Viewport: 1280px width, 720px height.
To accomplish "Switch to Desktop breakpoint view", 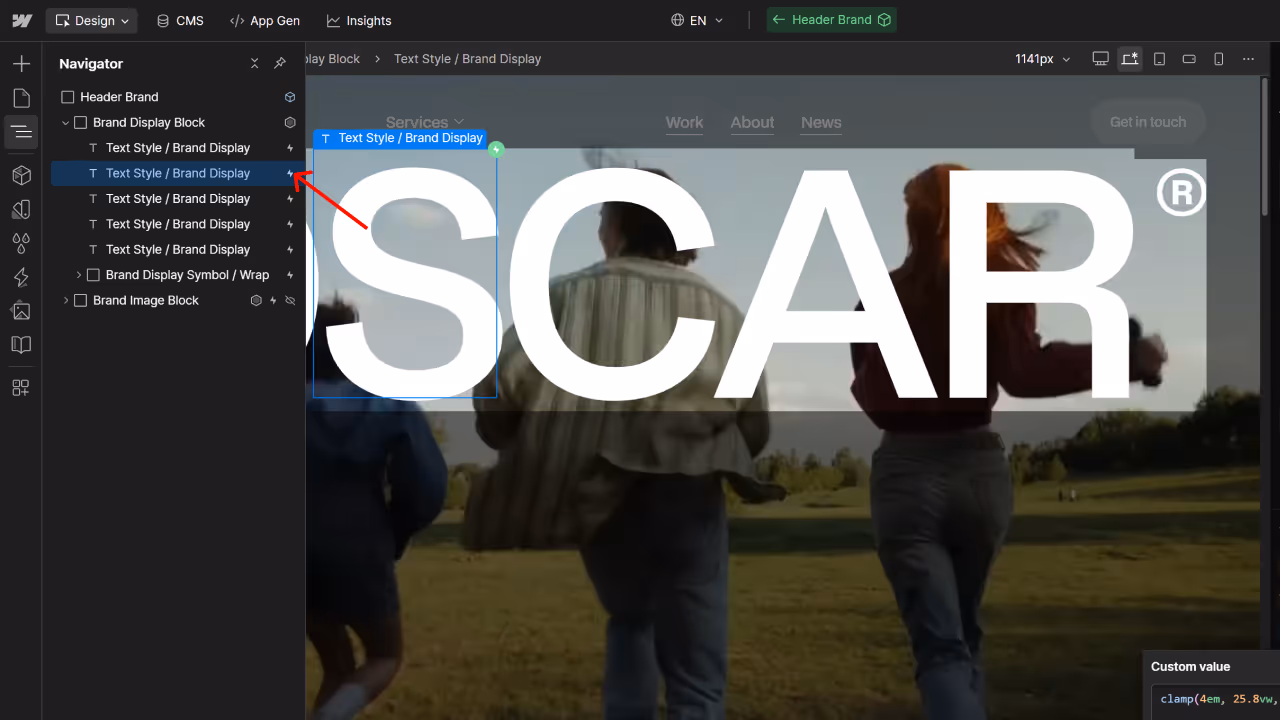I will (x=1101, y=59).
